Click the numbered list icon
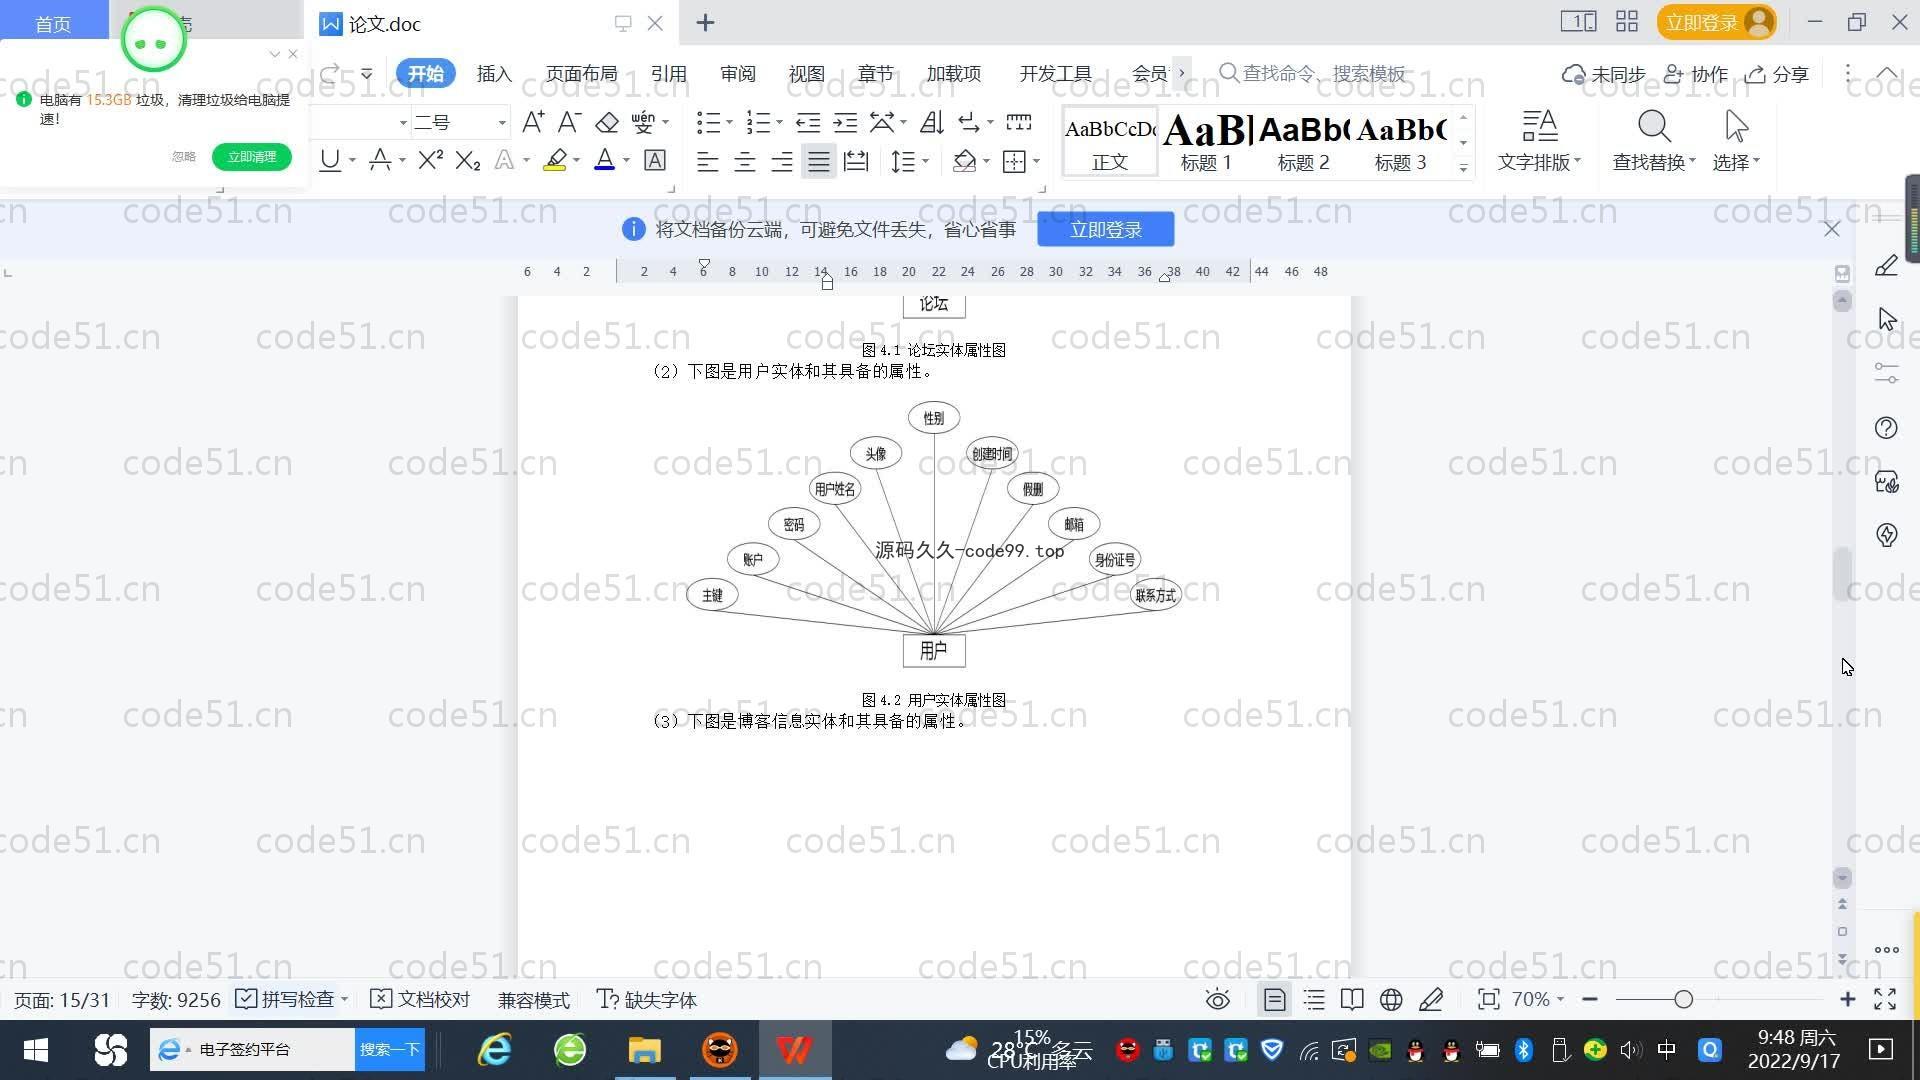 (x=758, y=123)
